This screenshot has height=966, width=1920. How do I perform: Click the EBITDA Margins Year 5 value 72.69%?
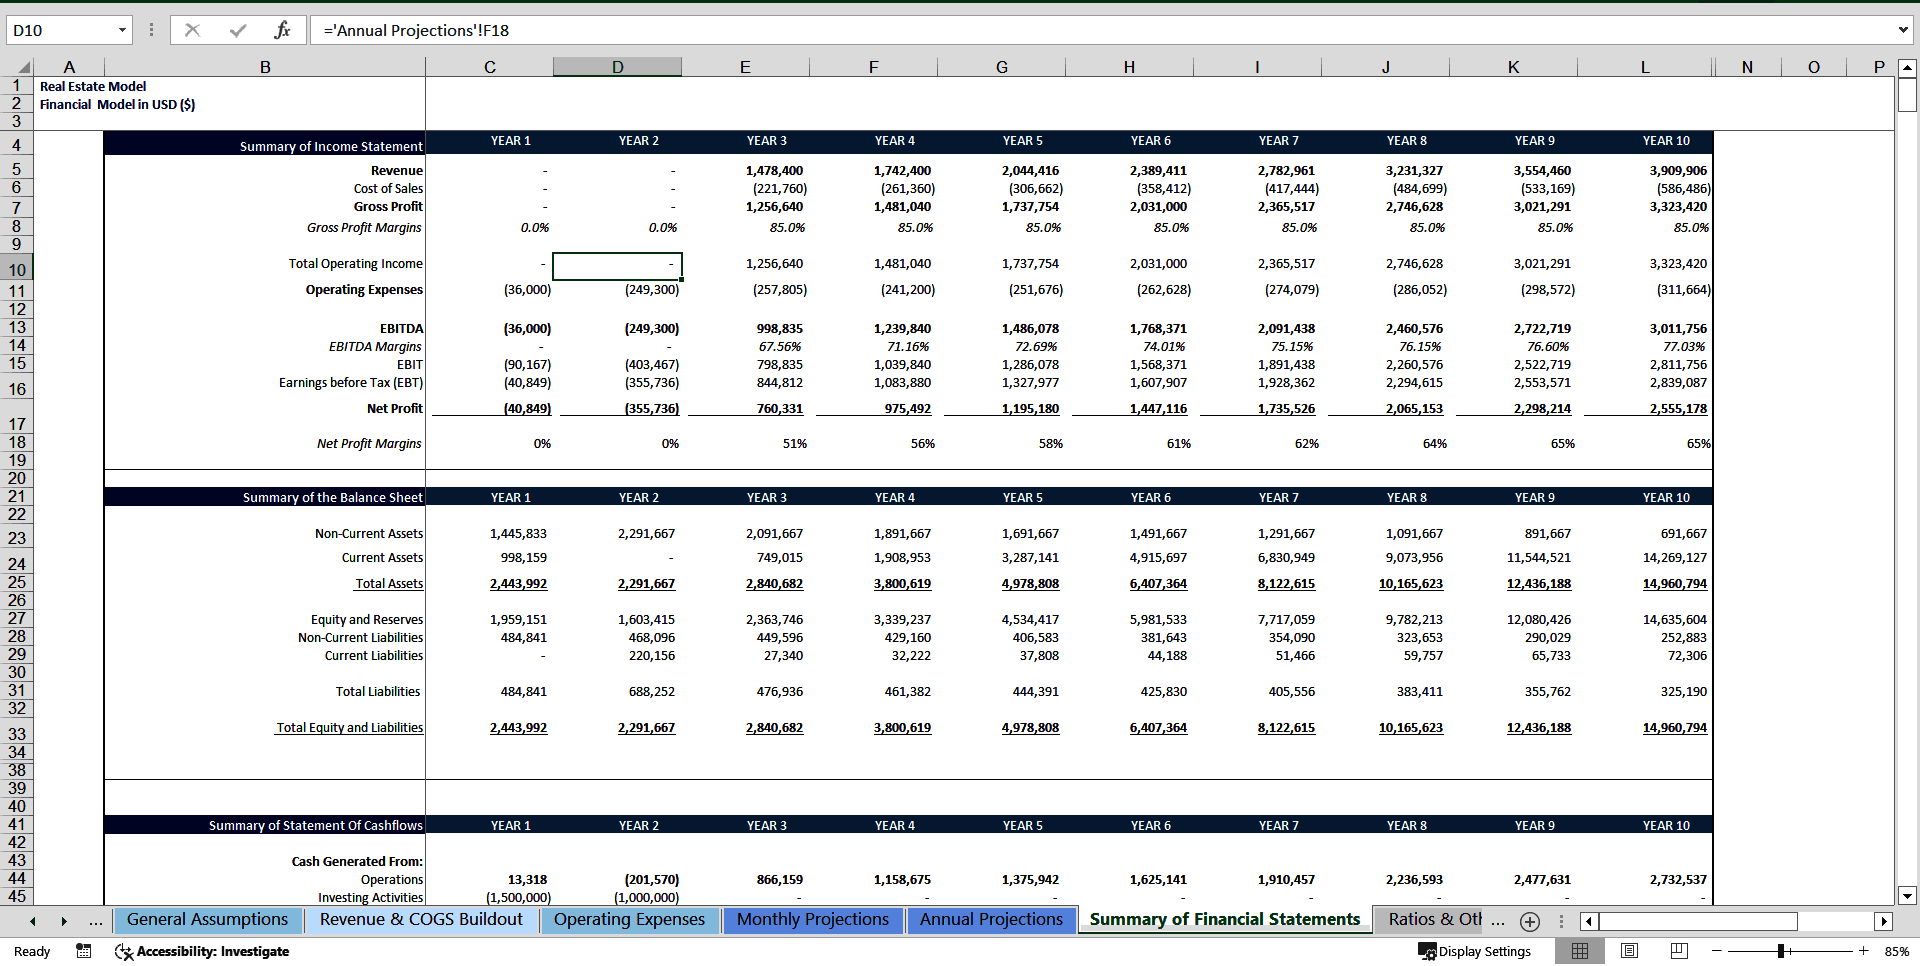pyautogui.click(x=1034, y=347)
